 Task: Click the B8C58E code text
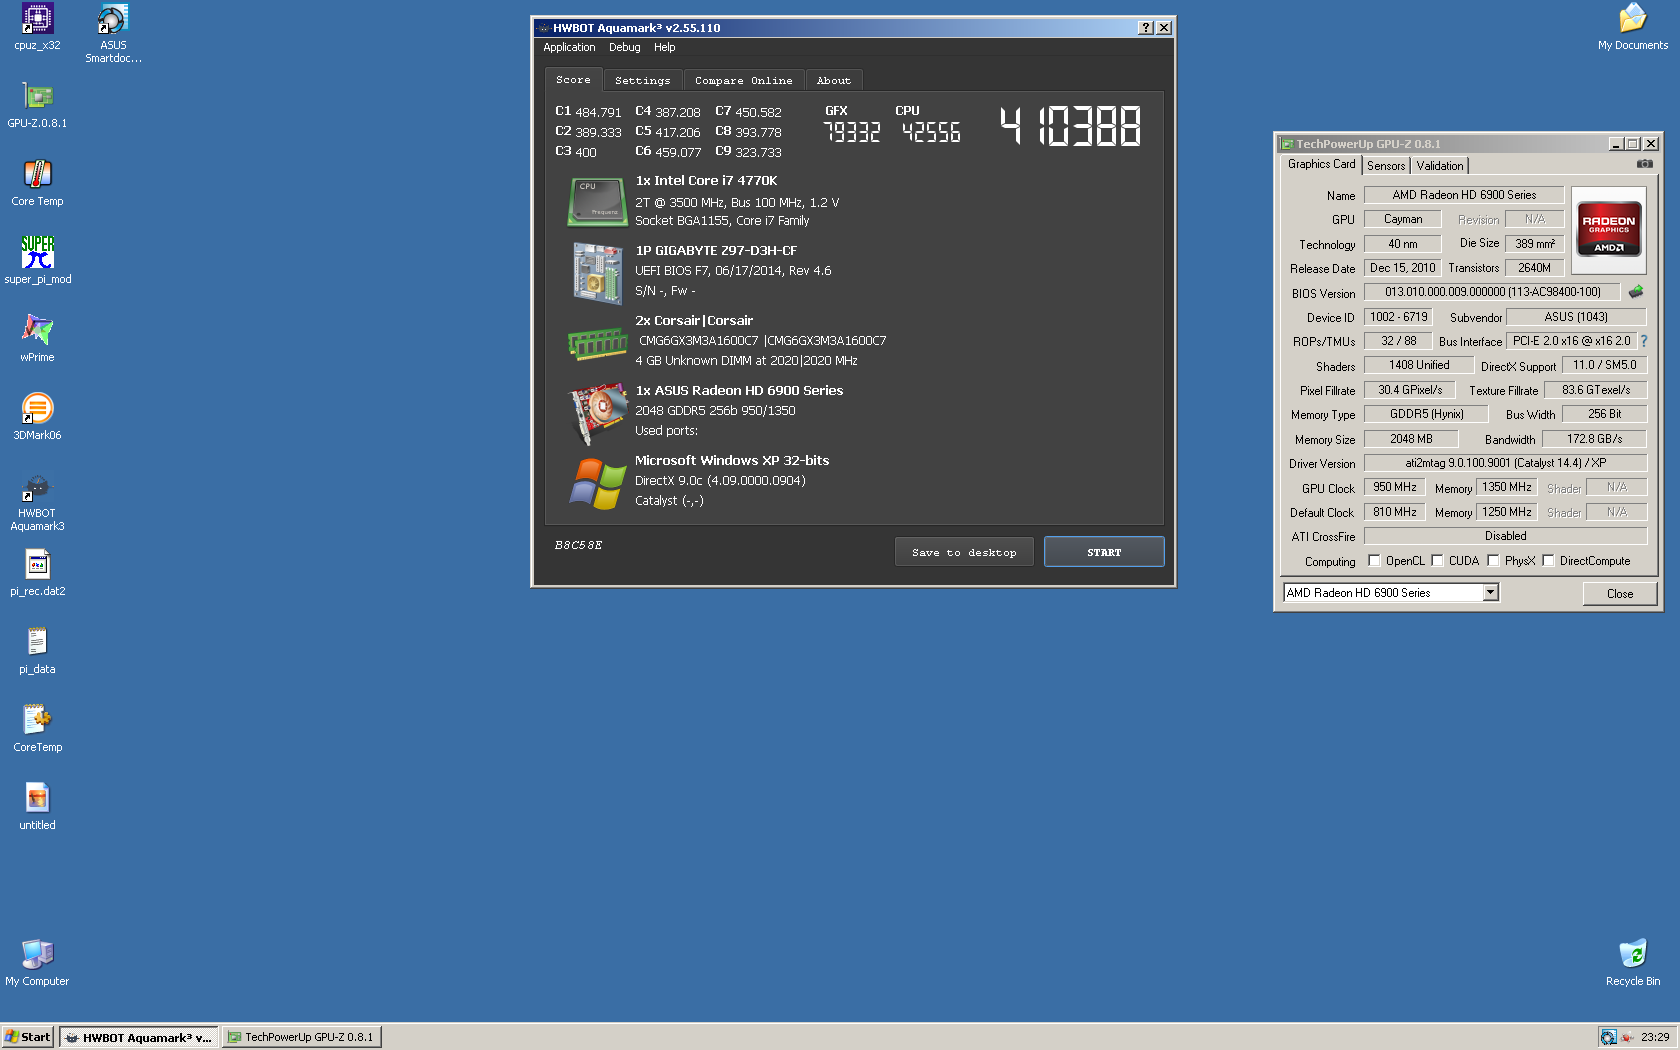coord(578,545)
